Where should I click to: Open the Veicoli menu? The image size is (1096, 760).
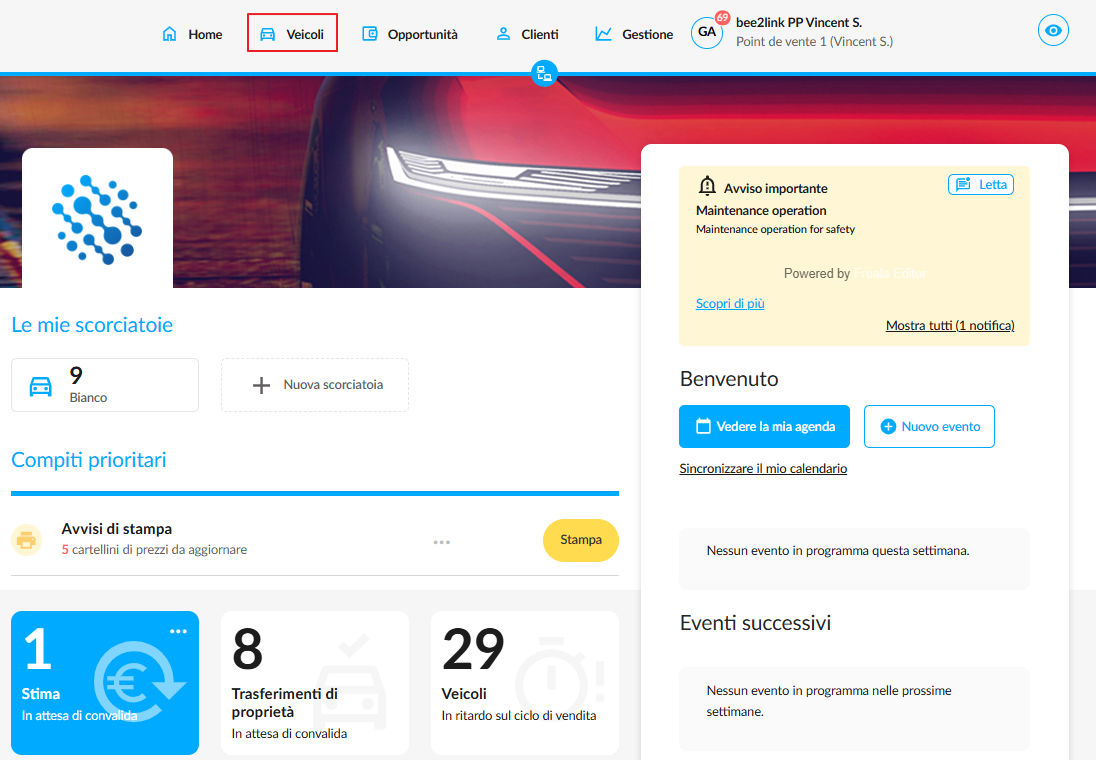pyautogui.click(x=291, y=34)
